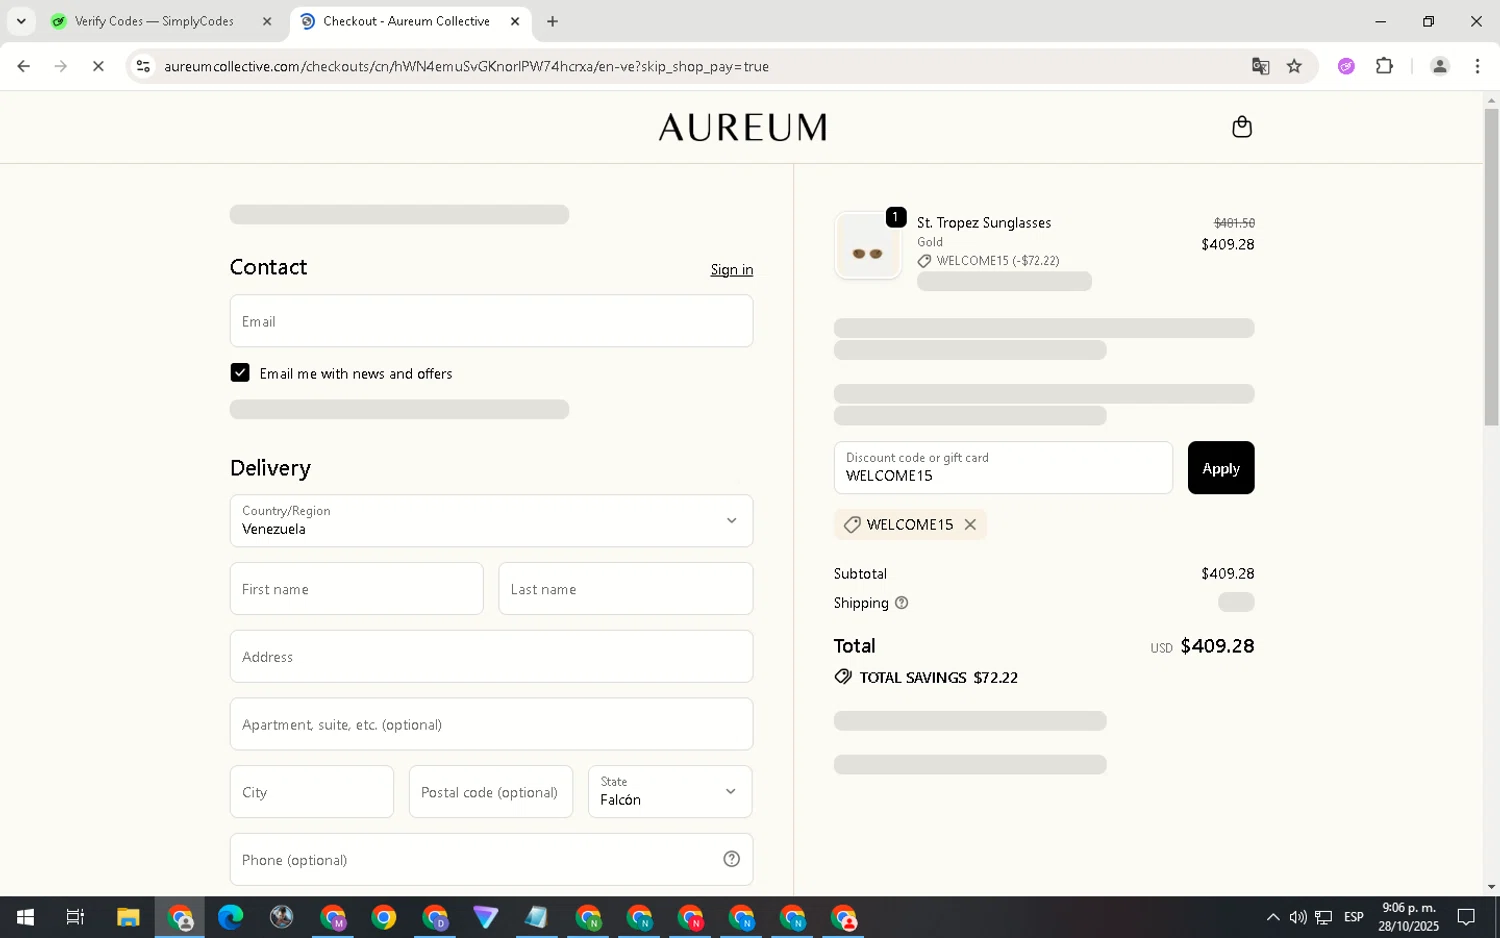
Task: Switch to the Verify Codes SimplyCodes tab
Action: click(162, 21)
